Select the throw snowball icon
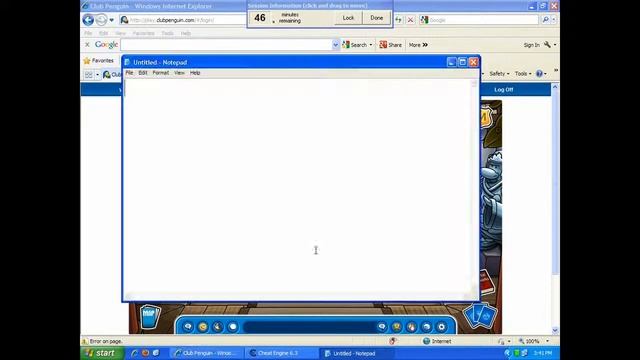The image size is (640, 360). [x=233, y=327]
